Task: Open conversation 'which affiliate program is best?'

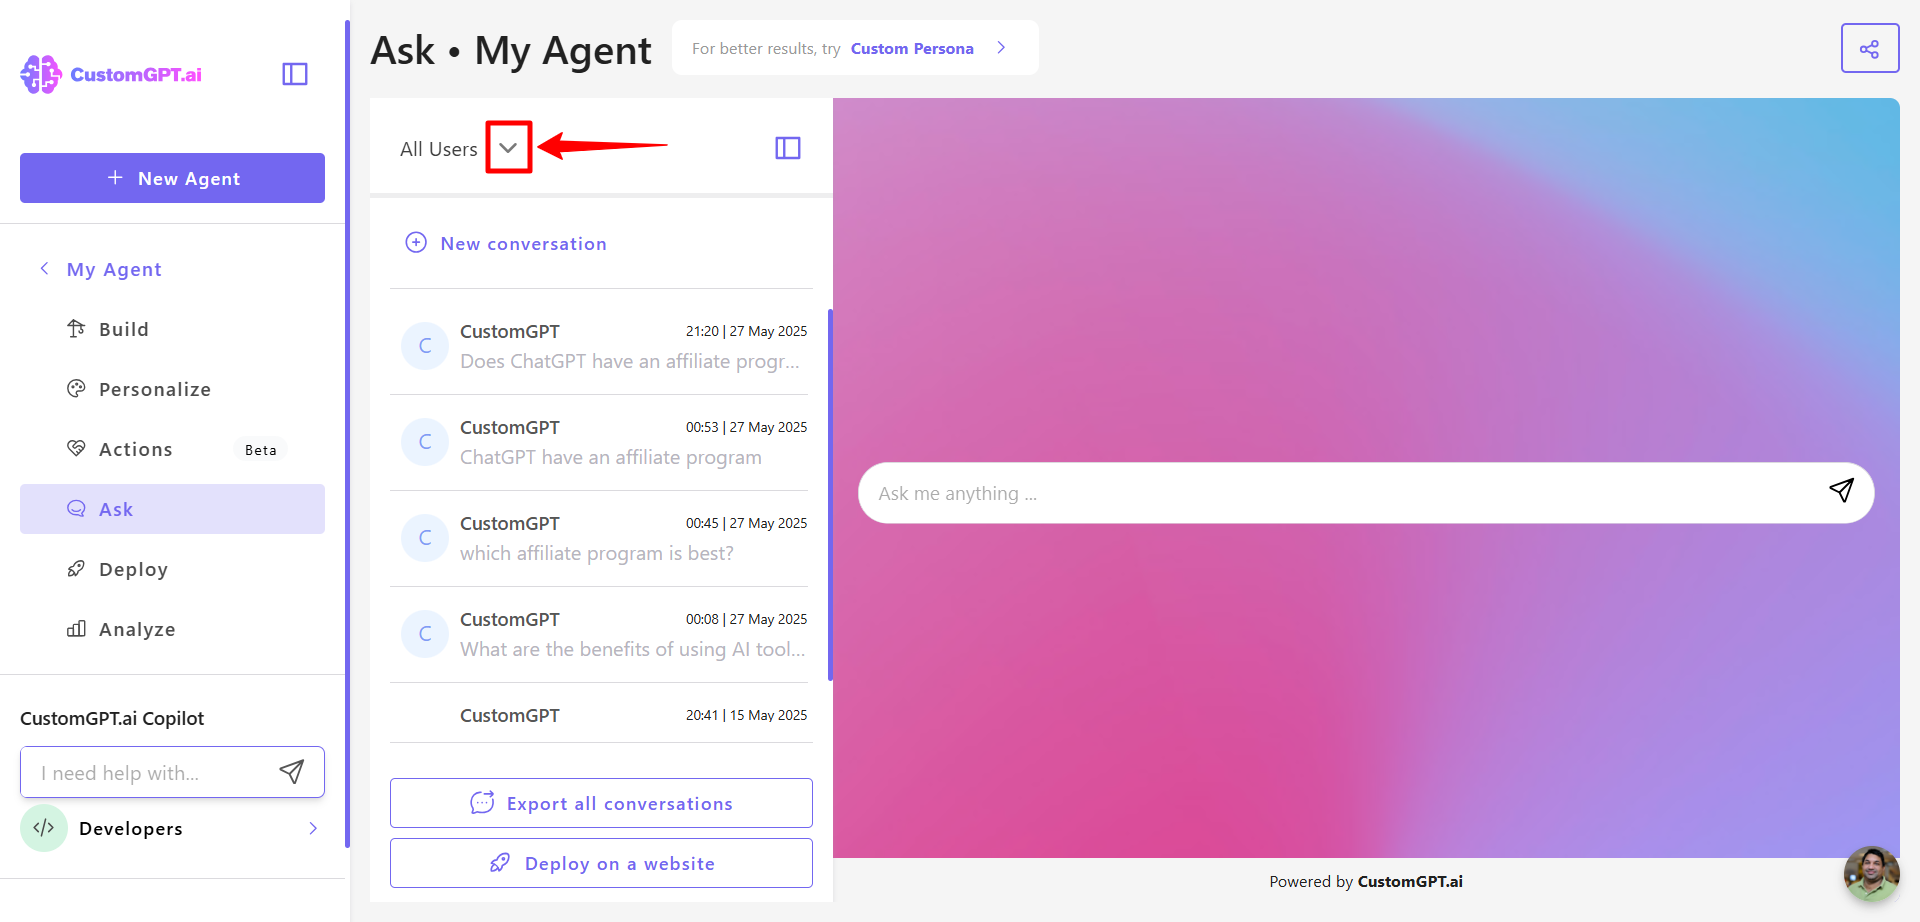Action: [x=601, y=538]
